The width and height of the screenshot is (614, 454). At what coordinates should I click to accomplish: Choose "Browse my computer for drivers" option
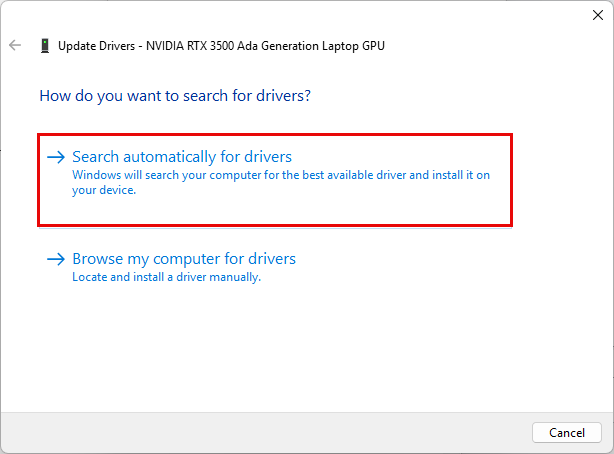(184, 259)
